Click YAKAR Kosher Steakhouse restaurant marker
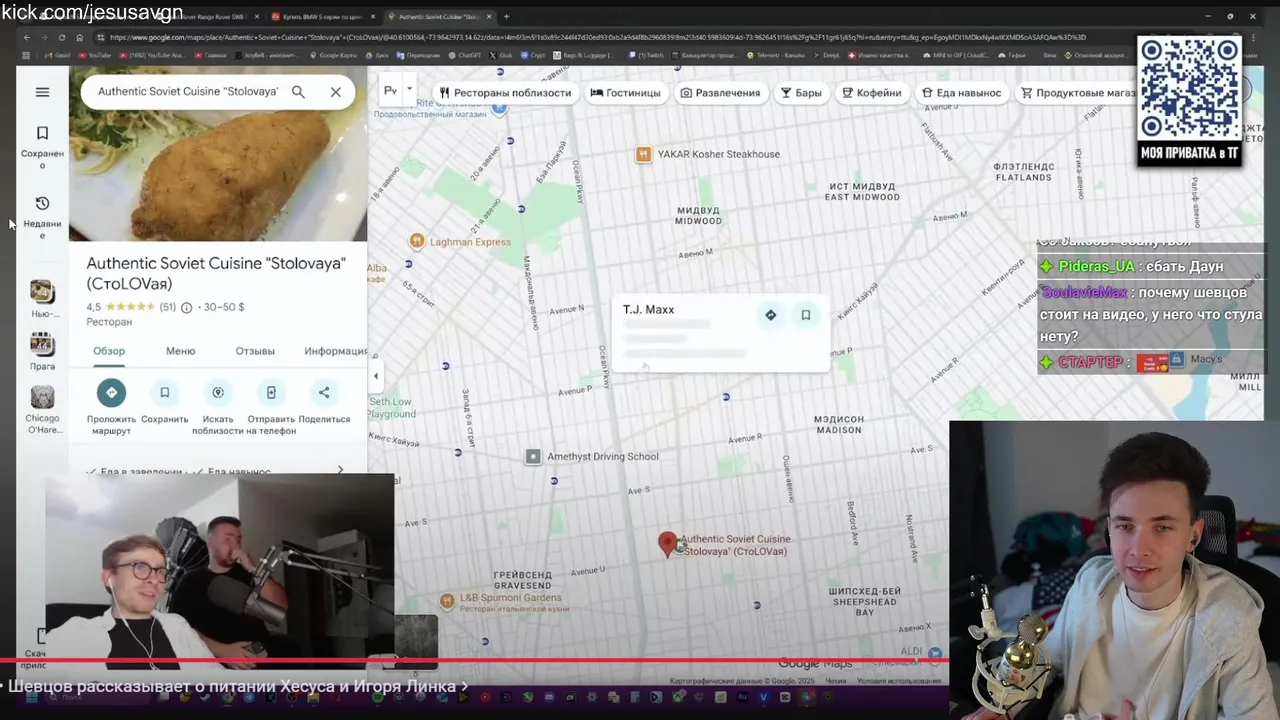The width and height of the screenshot is (1280, 720). [644, 154]
